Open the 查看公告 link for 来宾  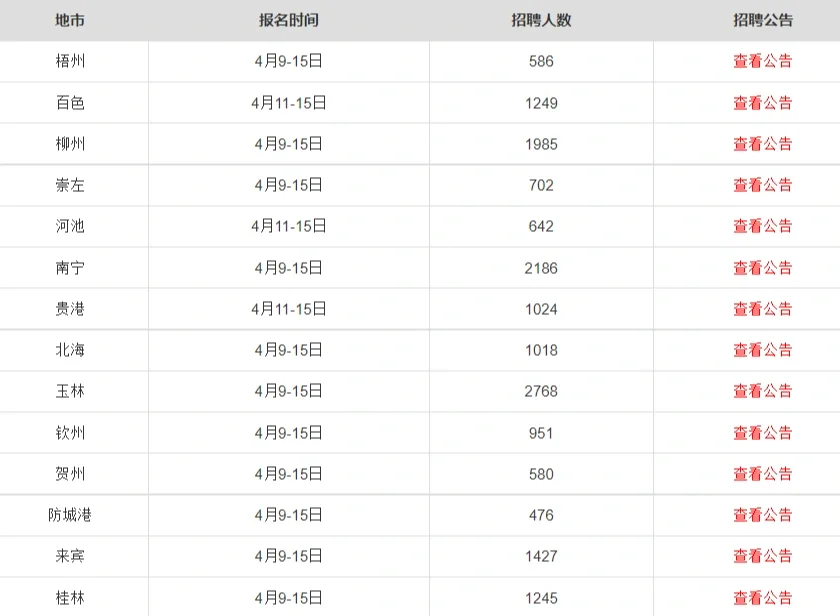[x=762, y=556]
